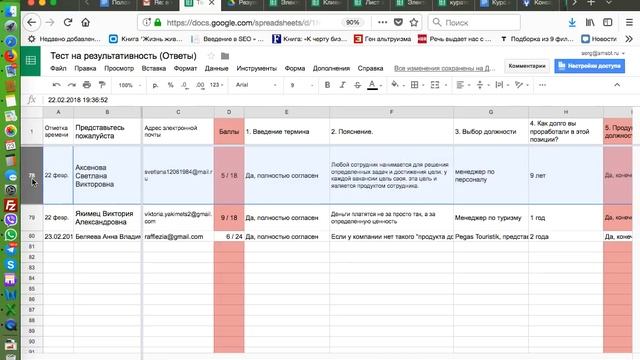Open the browser library icon
The width and height of the screenshot is (640, 360).
point(590,22)
